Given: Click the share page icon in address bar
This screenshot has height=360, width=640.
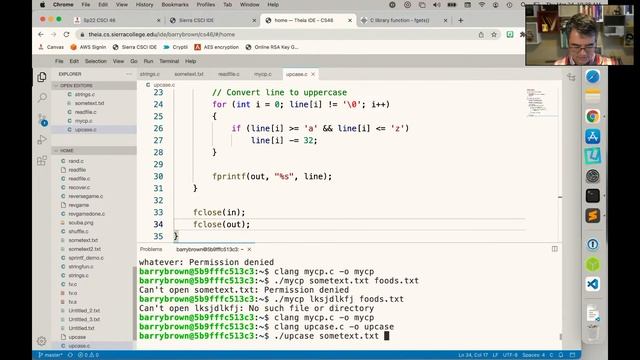Looking at the screenshot, I should (481, 35).
